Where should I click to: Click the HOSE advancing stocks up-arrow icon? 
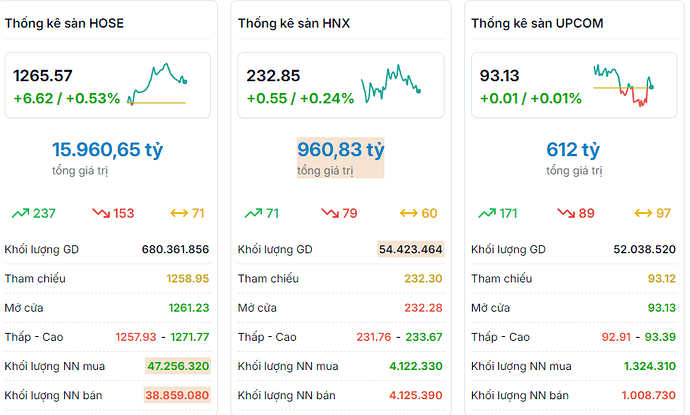click(x=20, y=213)
